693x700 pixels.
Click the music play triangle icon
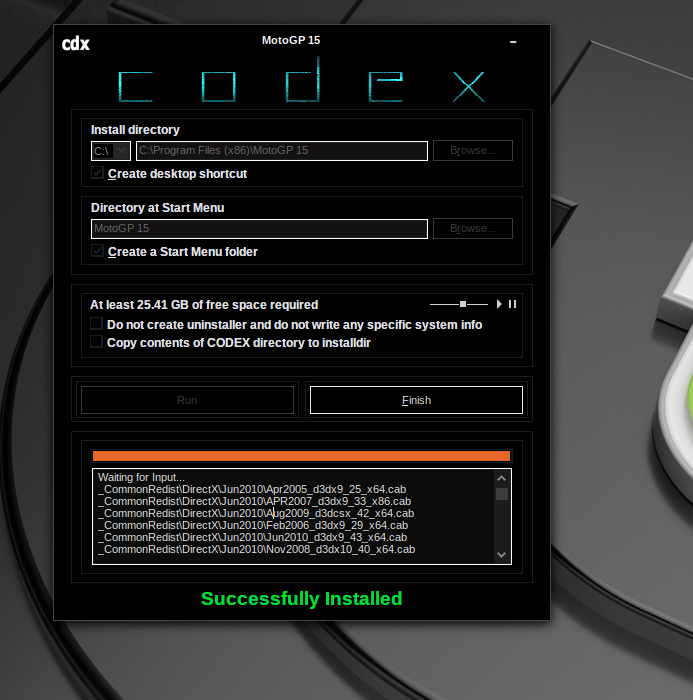tap(499, 304)
